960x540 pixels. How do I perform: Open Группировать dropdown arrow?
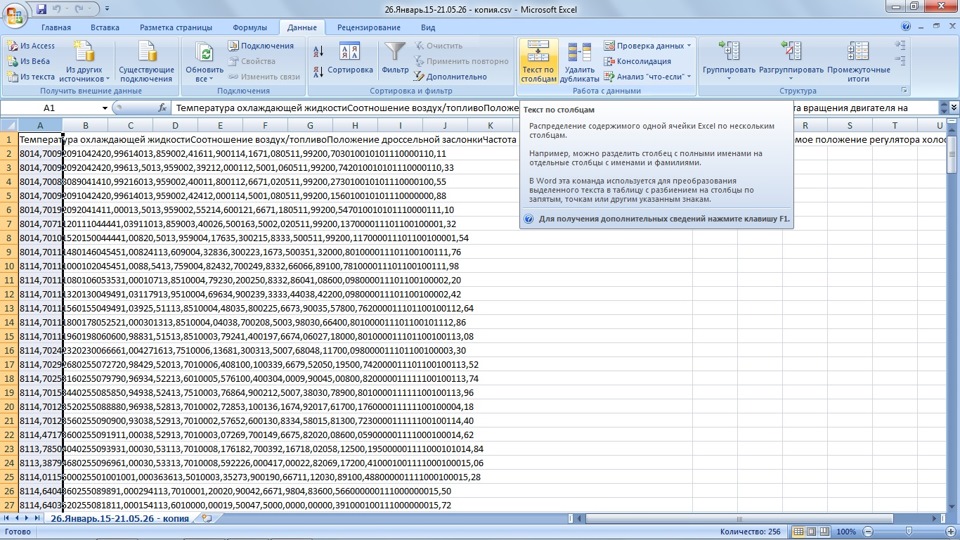click(x=729, y=79)
